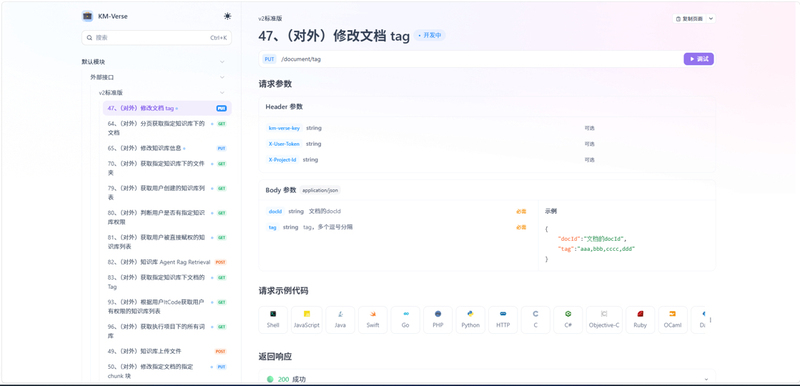
Task: Click the KM-Verse site title
Action: coord(113,16)
